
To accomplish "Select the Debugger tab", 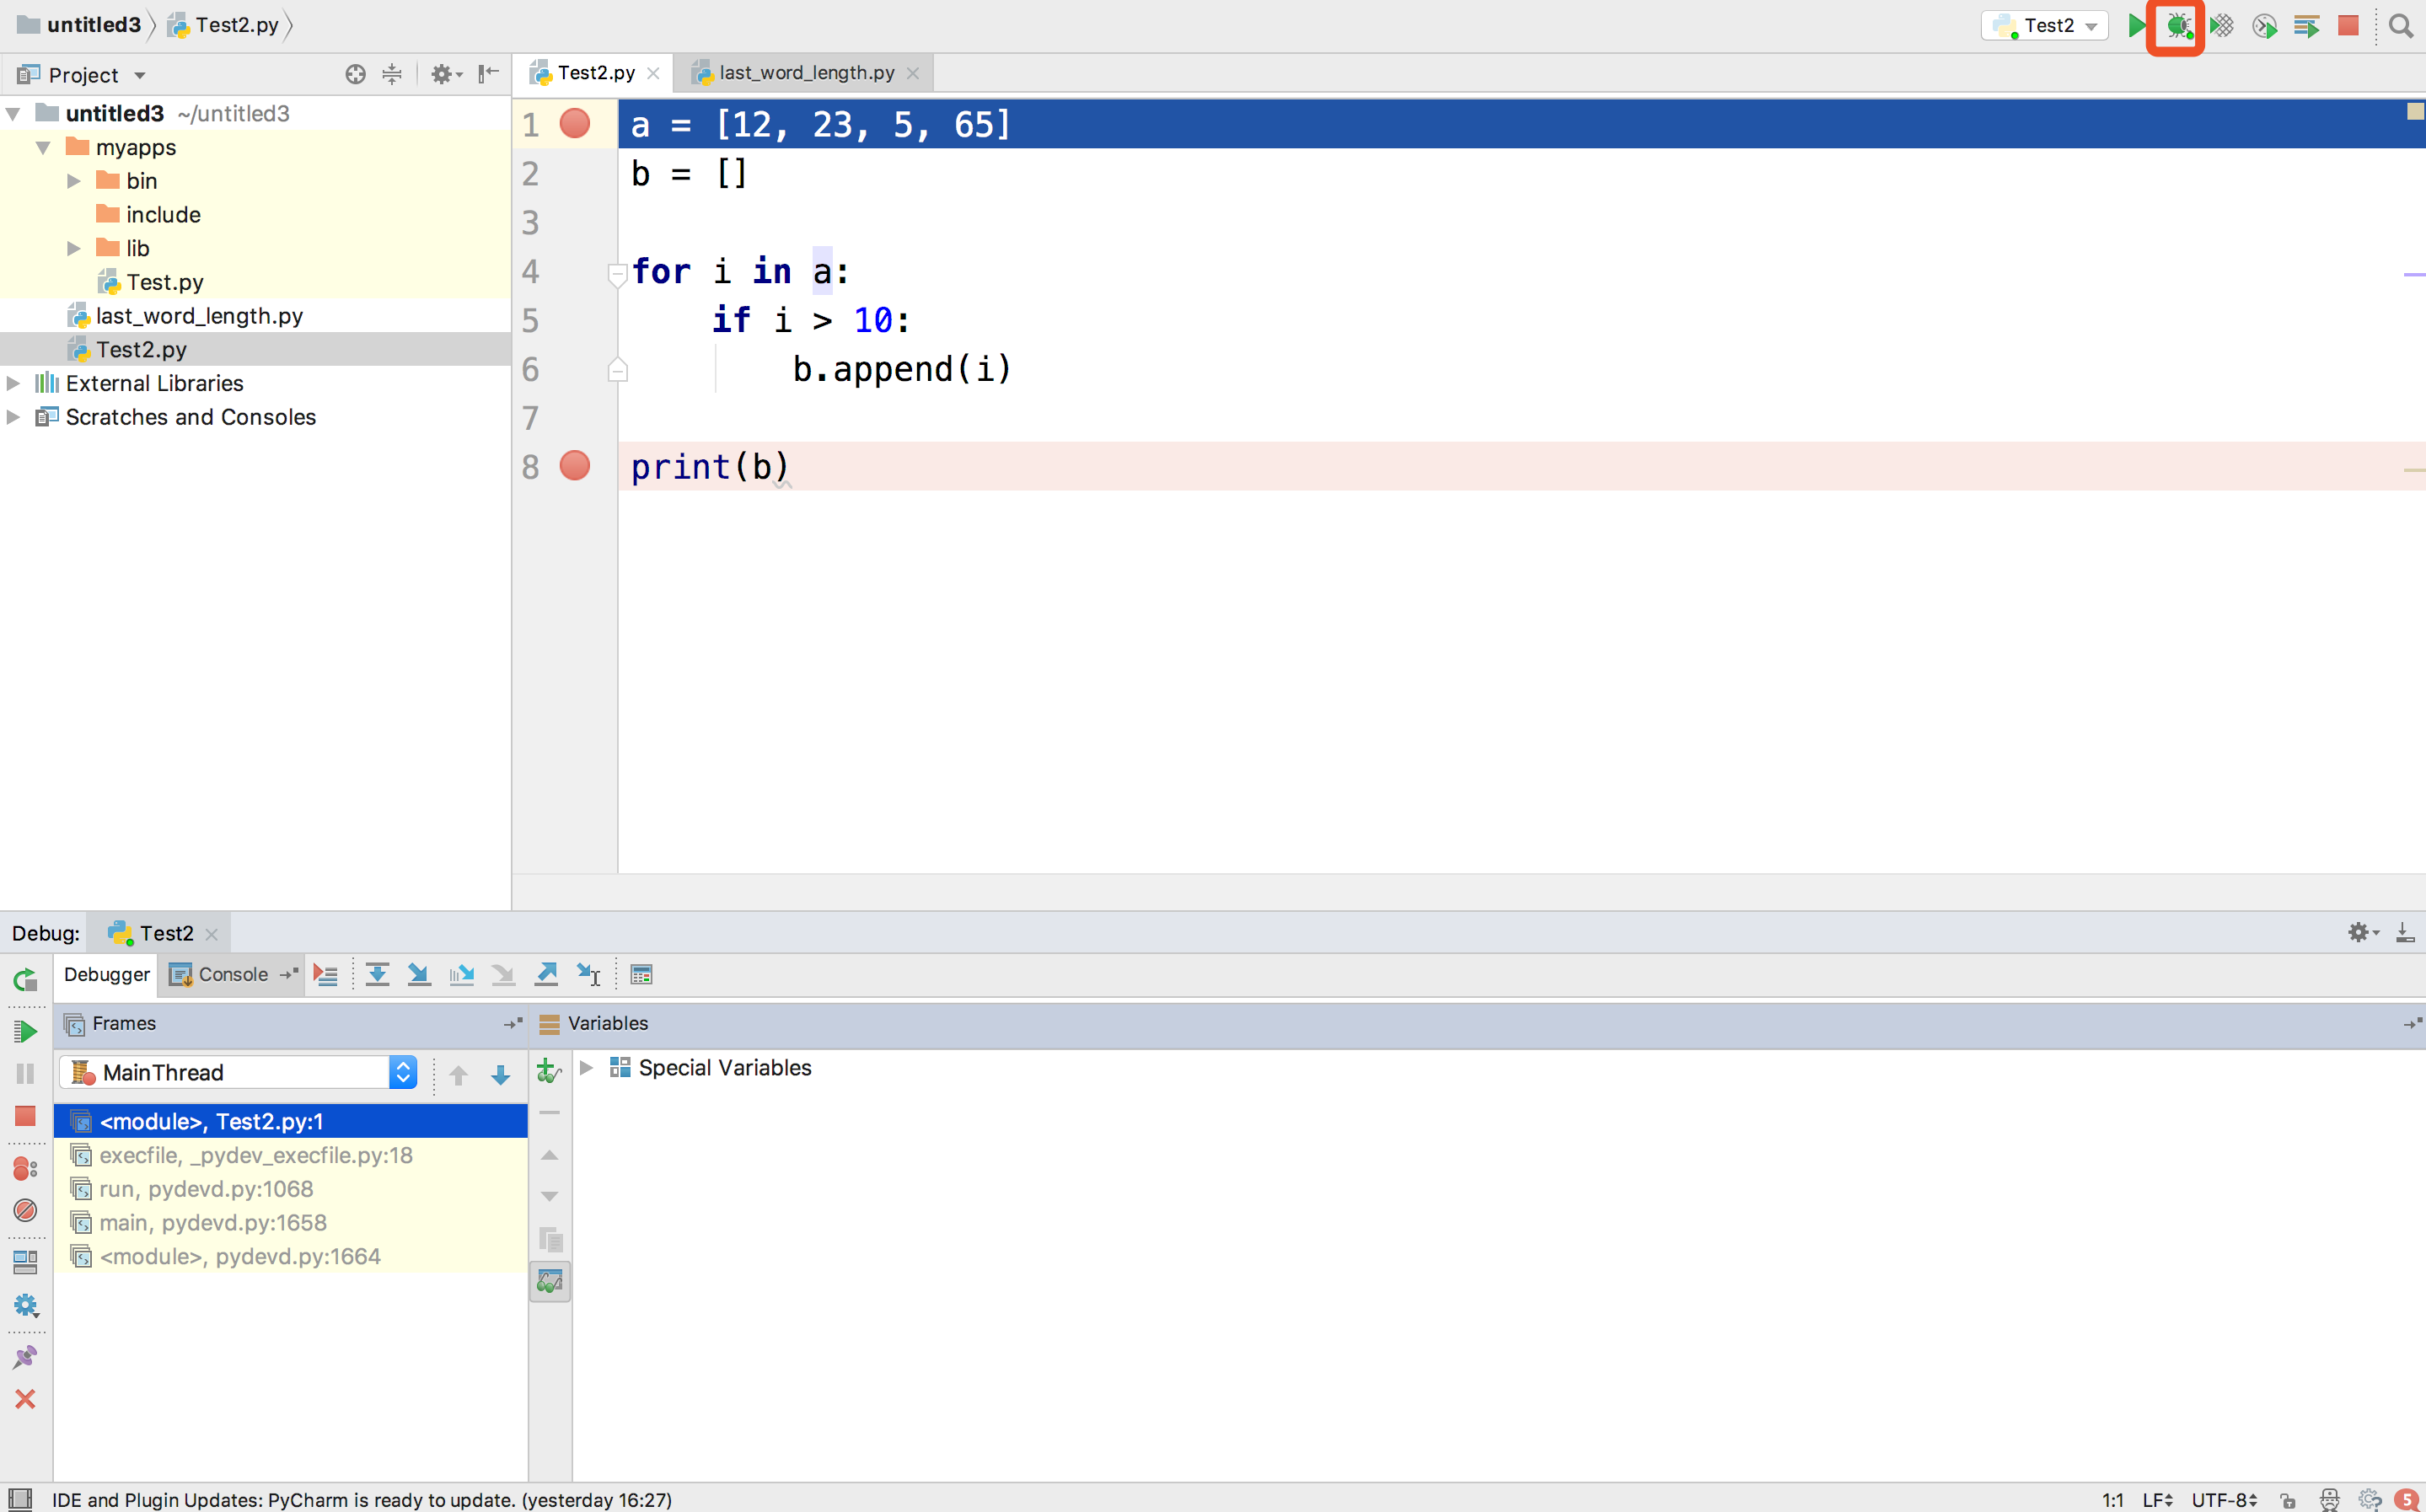I will [106, 975].
